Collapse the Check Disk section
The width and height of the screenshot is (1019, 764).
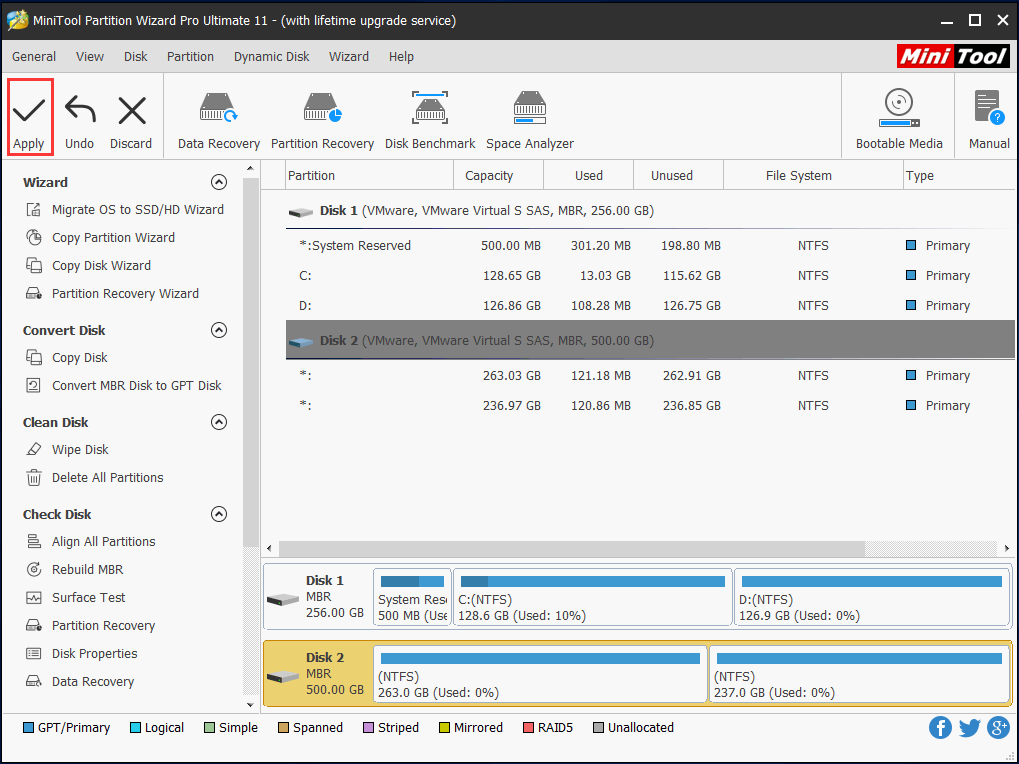[219, 514]
